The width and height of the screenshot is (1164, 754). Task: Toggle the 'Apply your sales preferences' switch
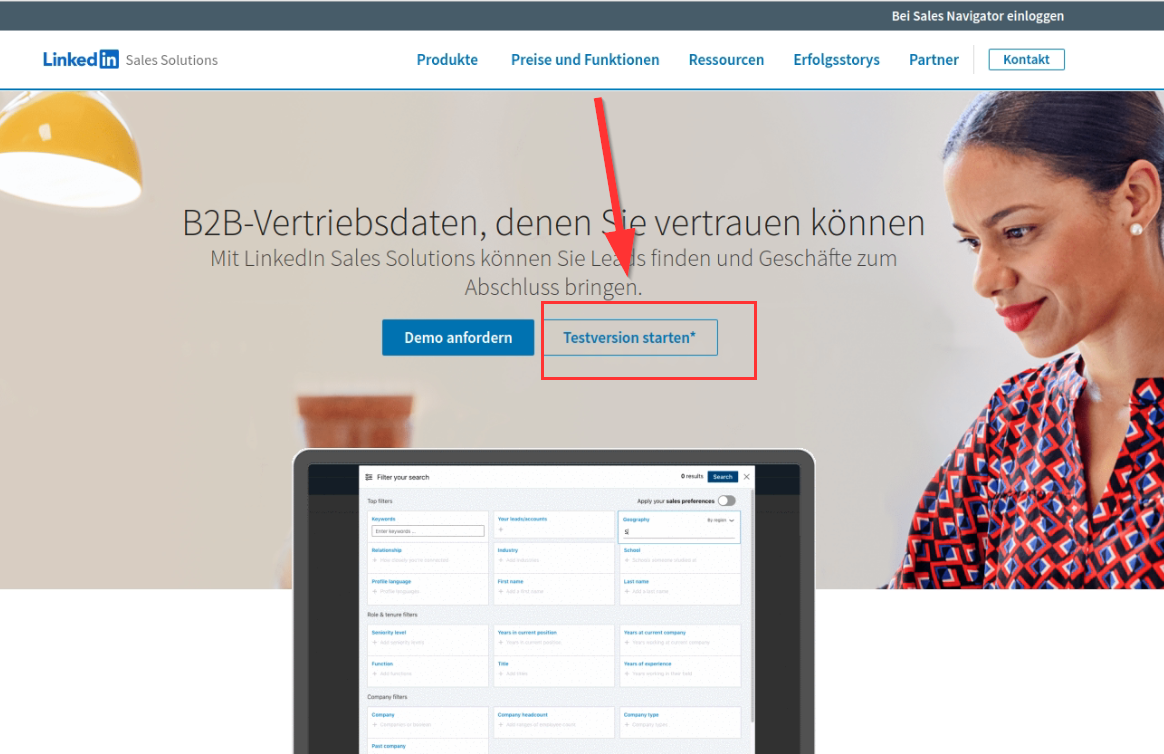725,500
